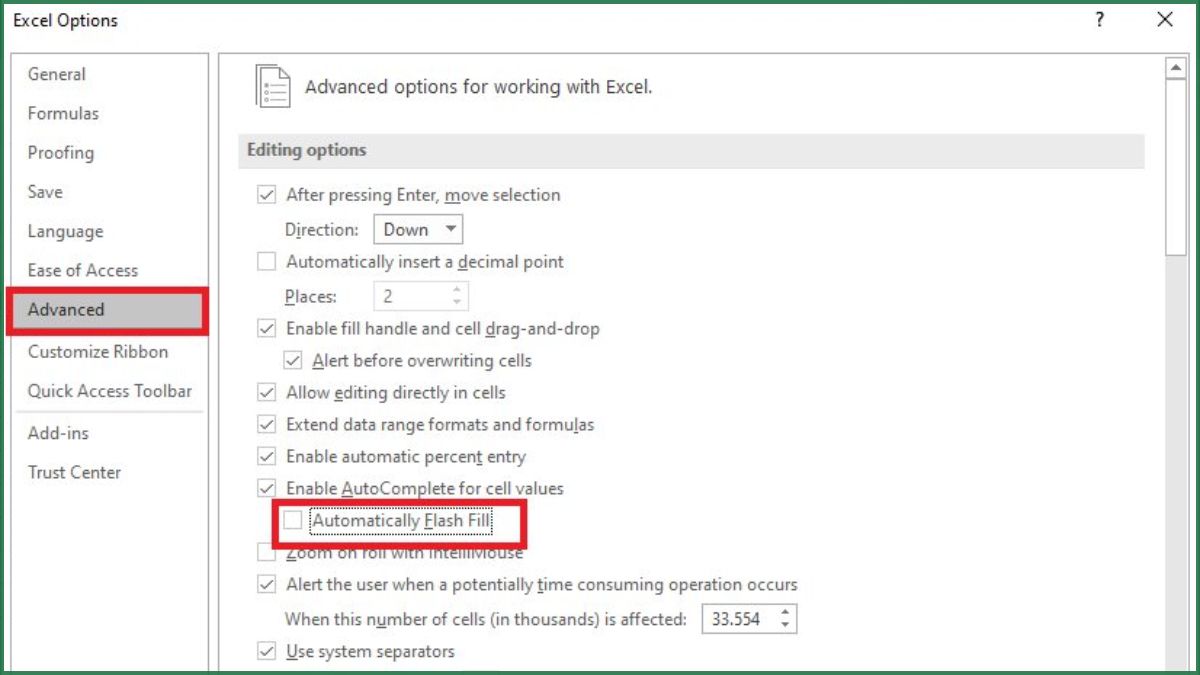The height and width of the screenshot is (675, 1200).
Task: Increase Places with the up stepper arrow
Action: click(x=457, y=290)
